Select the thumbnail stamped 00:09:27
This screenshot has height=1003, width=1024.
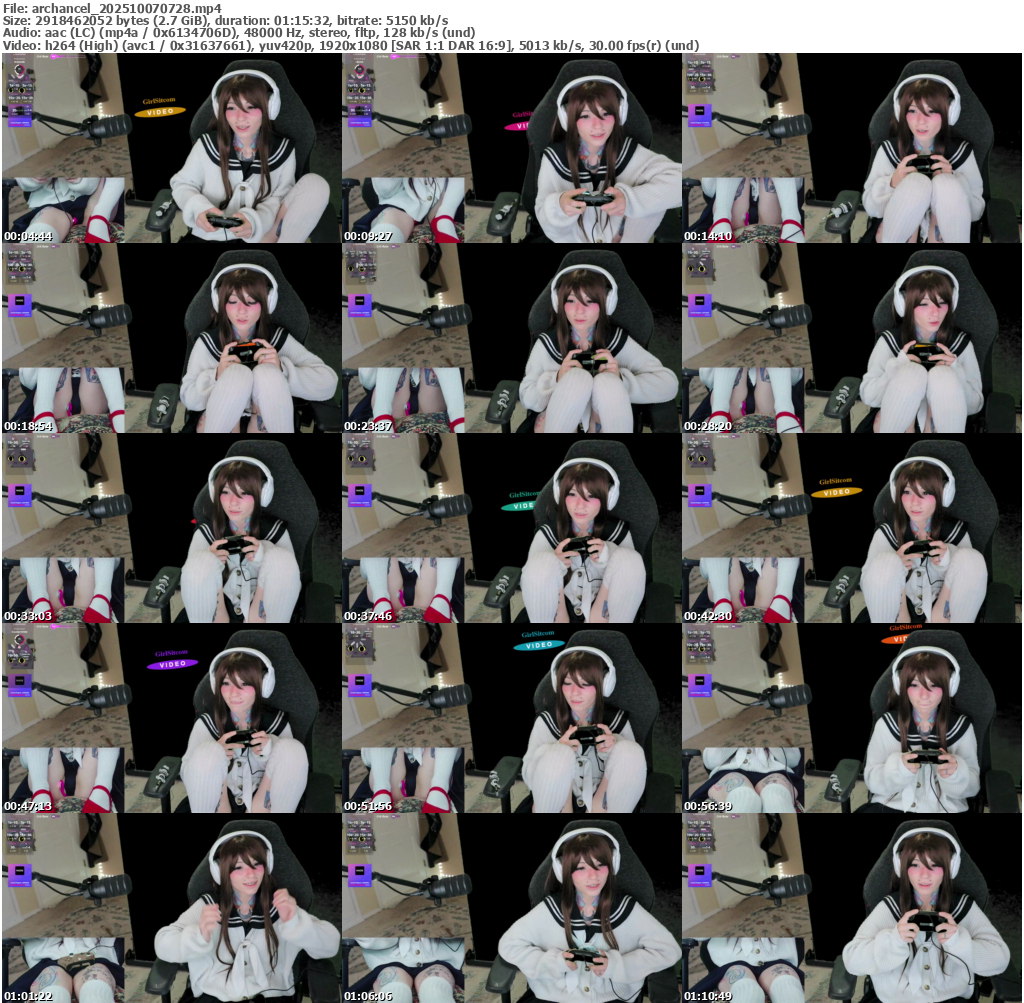coord(511,148)
